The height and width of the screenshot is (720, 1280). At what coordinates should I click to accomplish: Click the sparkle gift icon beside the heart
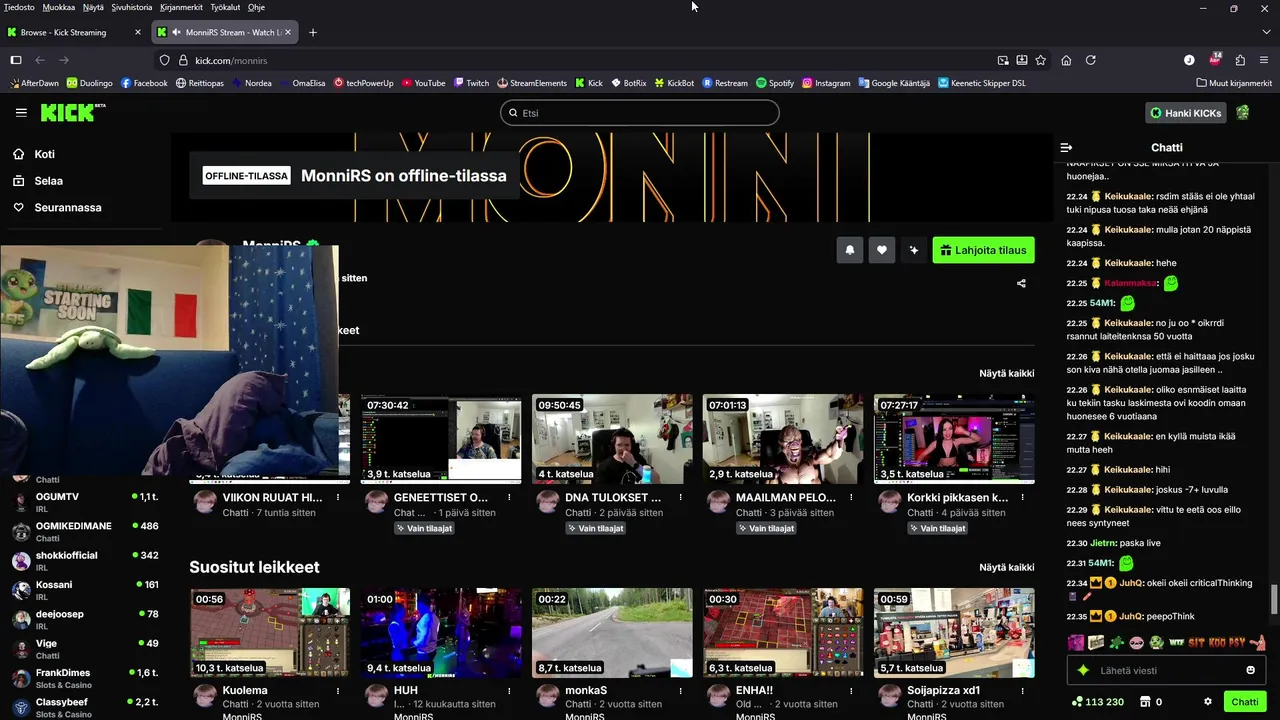(913, 250)
